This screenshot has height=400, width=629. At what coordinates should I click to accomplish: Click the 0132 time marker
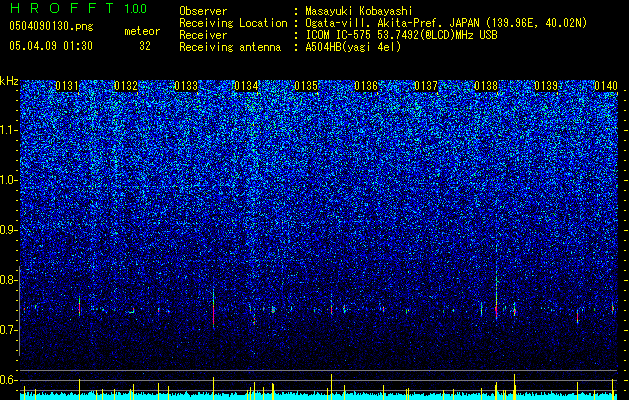[126, 86]
